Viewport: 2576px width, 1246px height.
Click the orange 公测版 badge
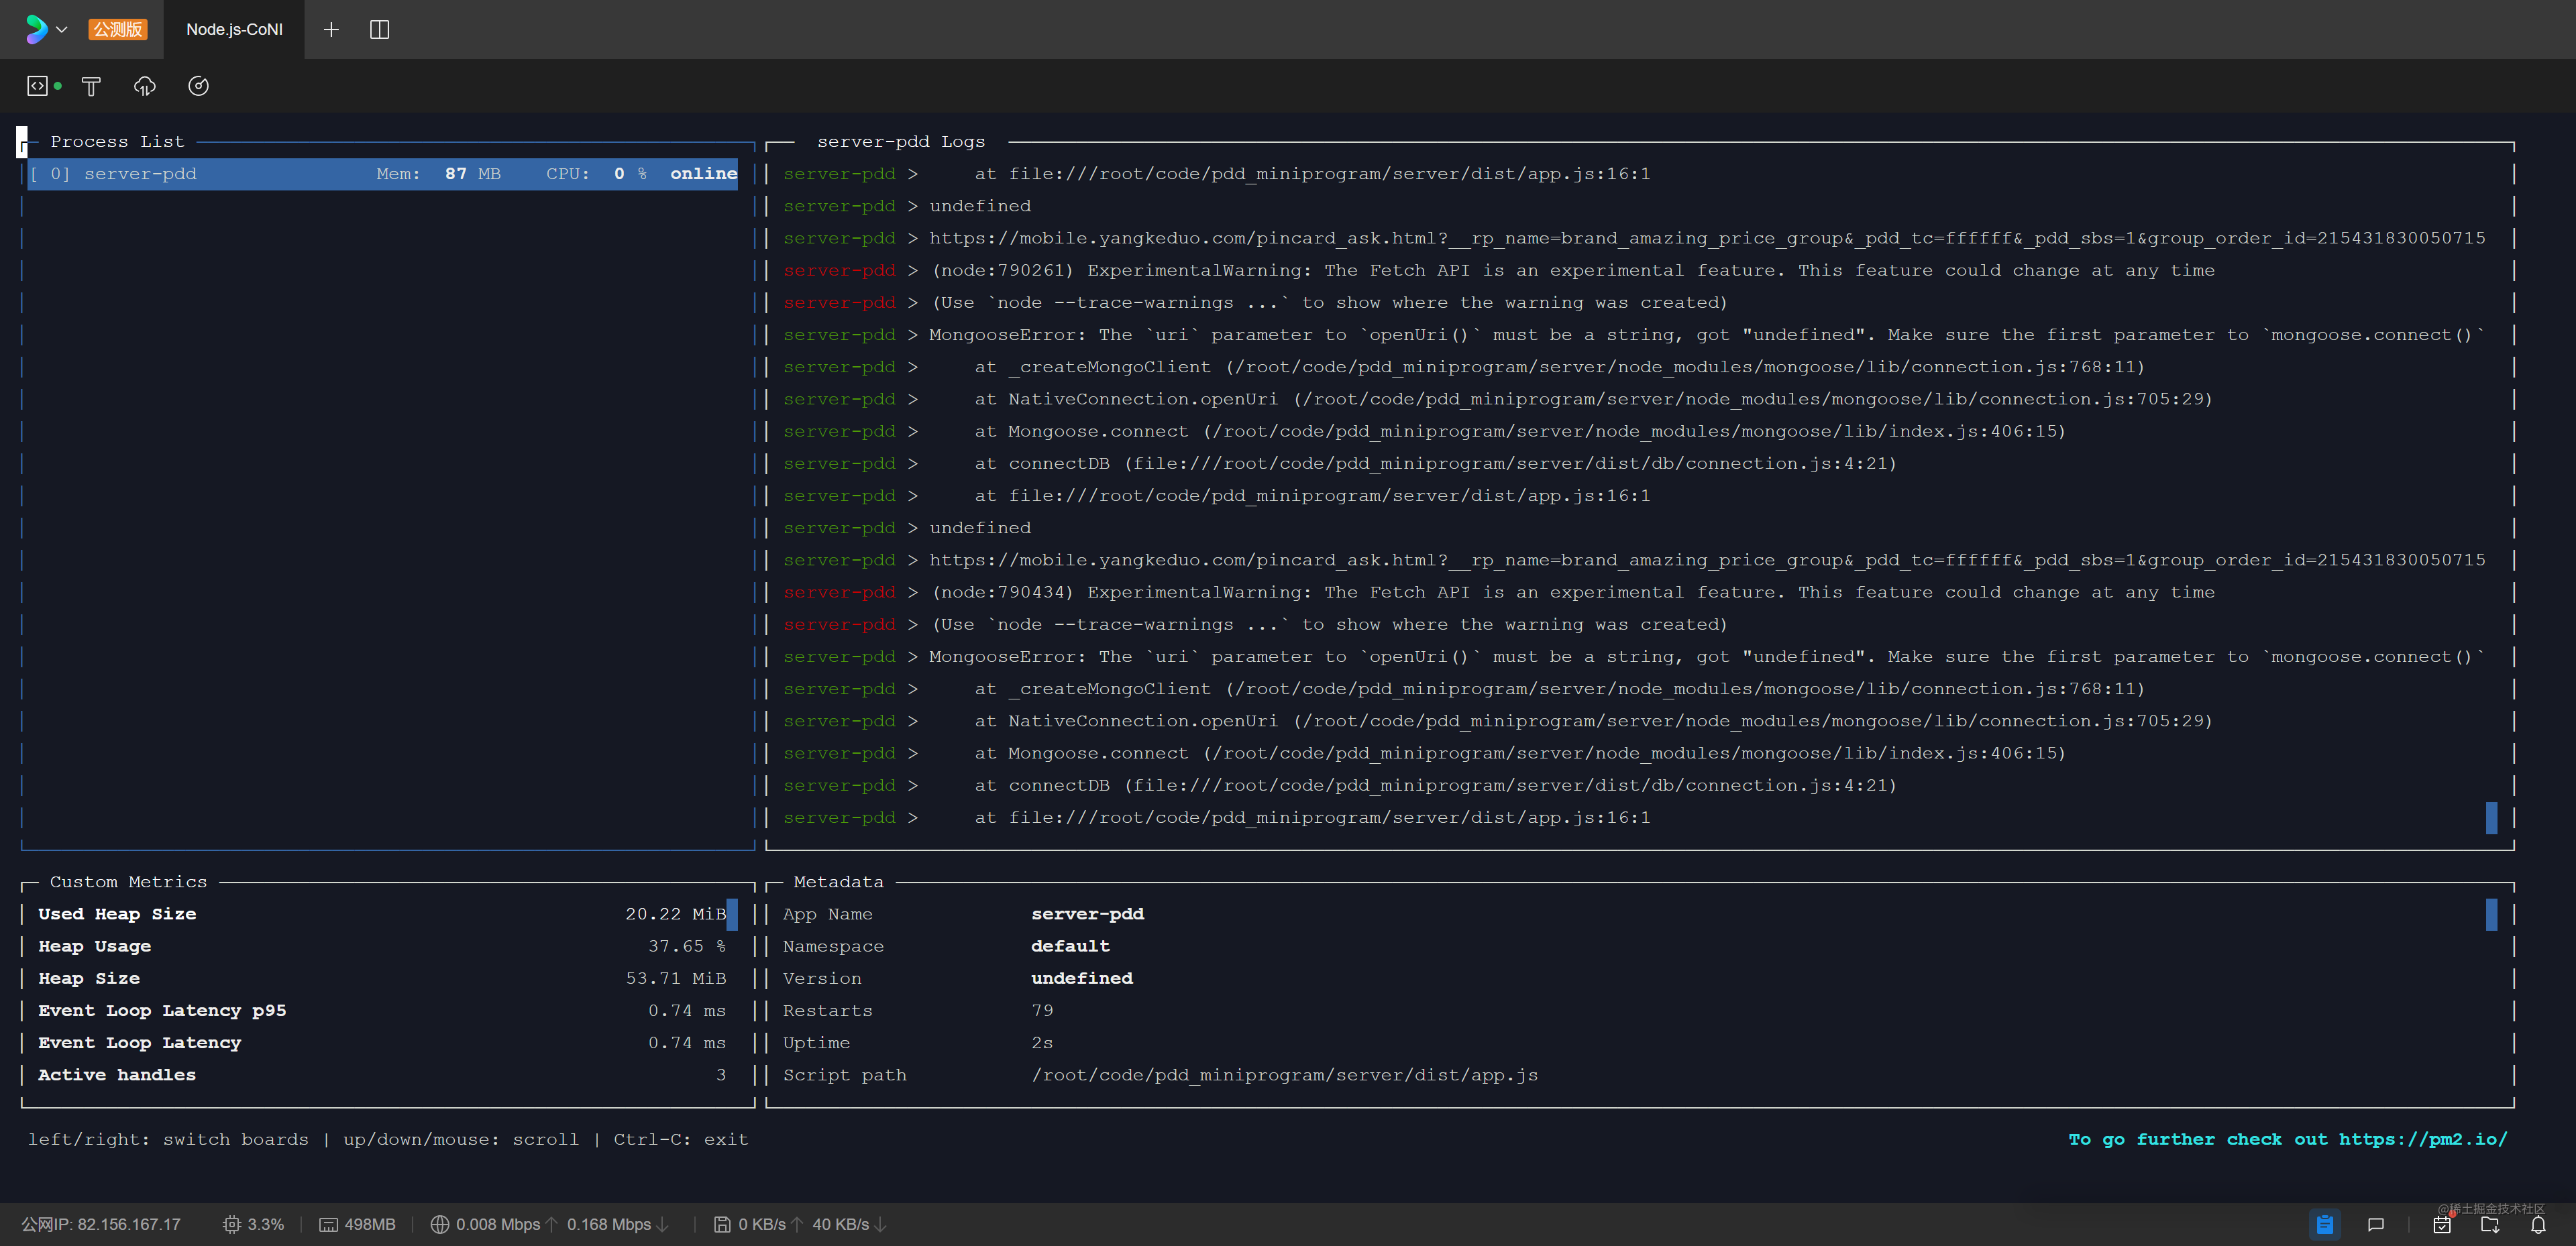118,29
